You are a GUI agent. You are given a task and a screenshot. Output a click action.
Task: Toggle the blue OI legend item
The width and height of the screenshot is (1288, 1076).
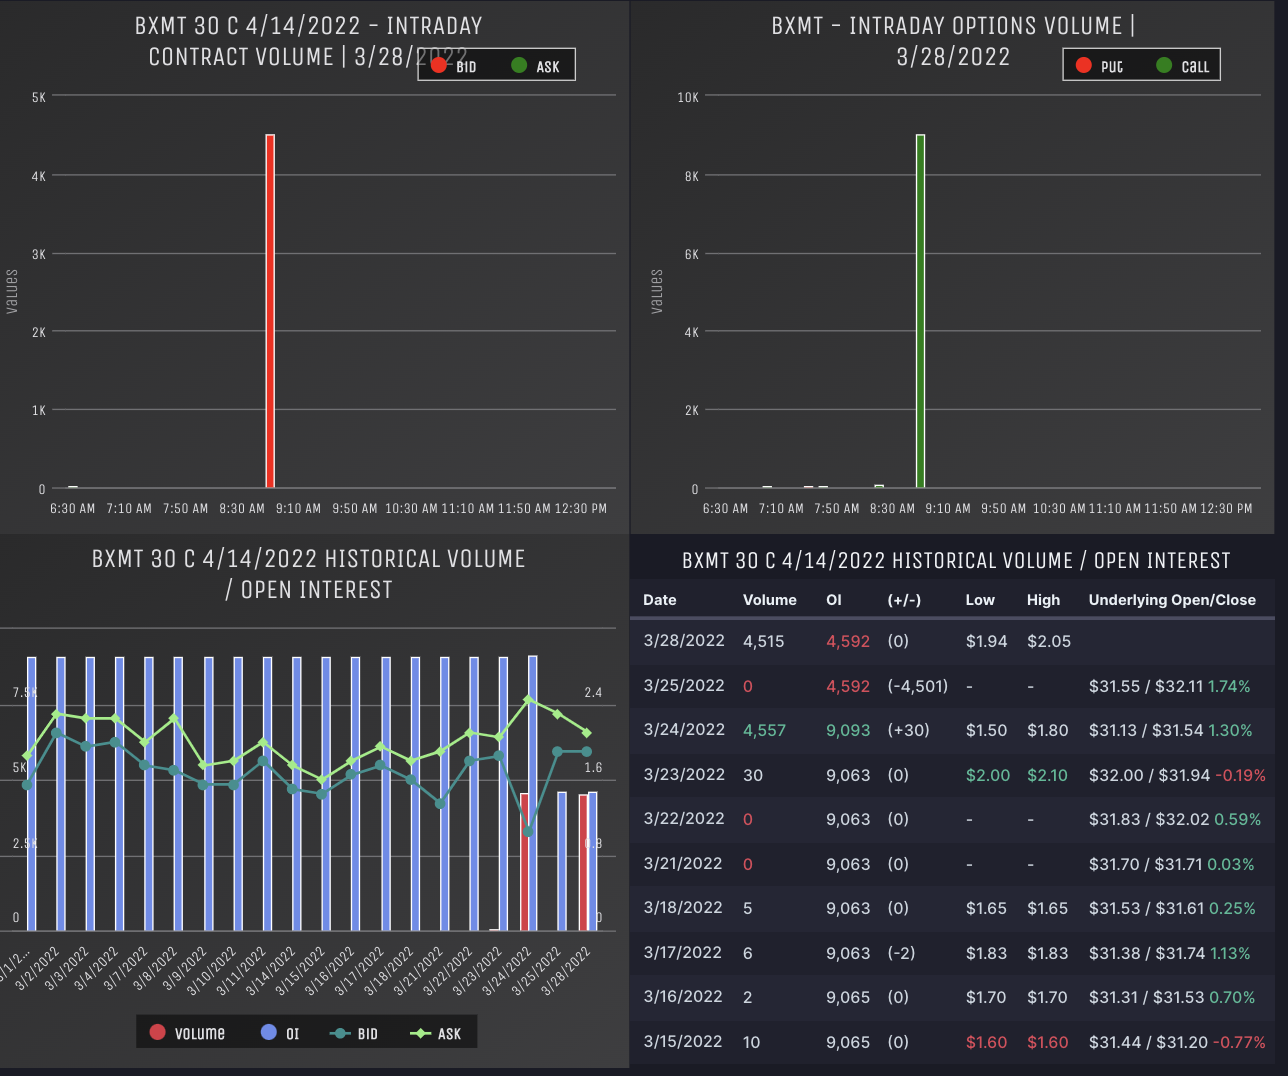point(269,1033)
